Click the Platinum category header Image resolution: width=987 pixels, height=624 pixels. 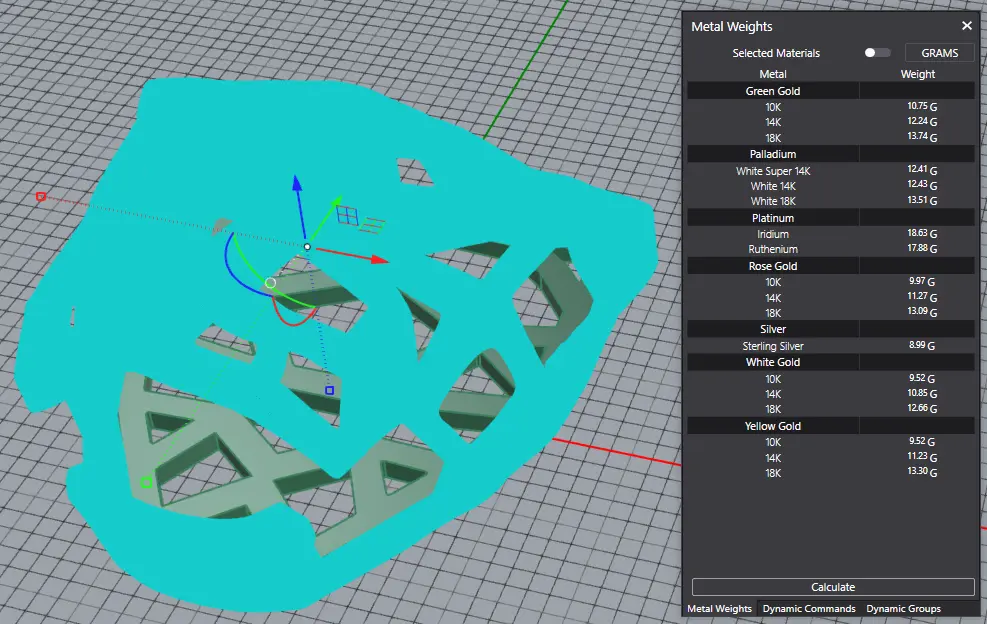[773, 218]
